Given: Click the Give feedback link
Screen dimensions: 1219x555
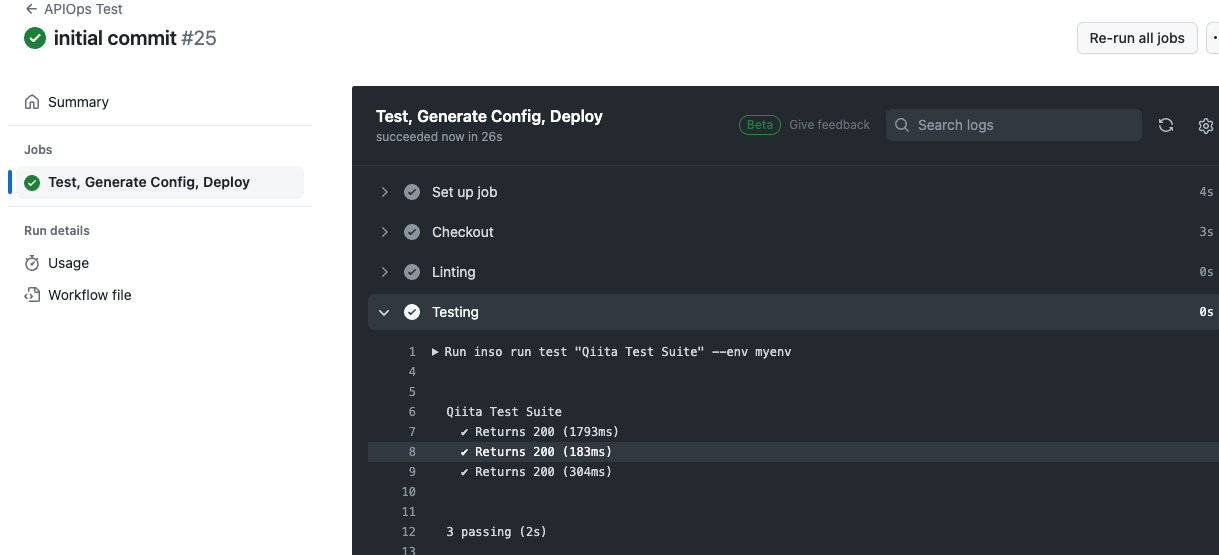Looking at the screenshot, I should click(x=829, y=125).
